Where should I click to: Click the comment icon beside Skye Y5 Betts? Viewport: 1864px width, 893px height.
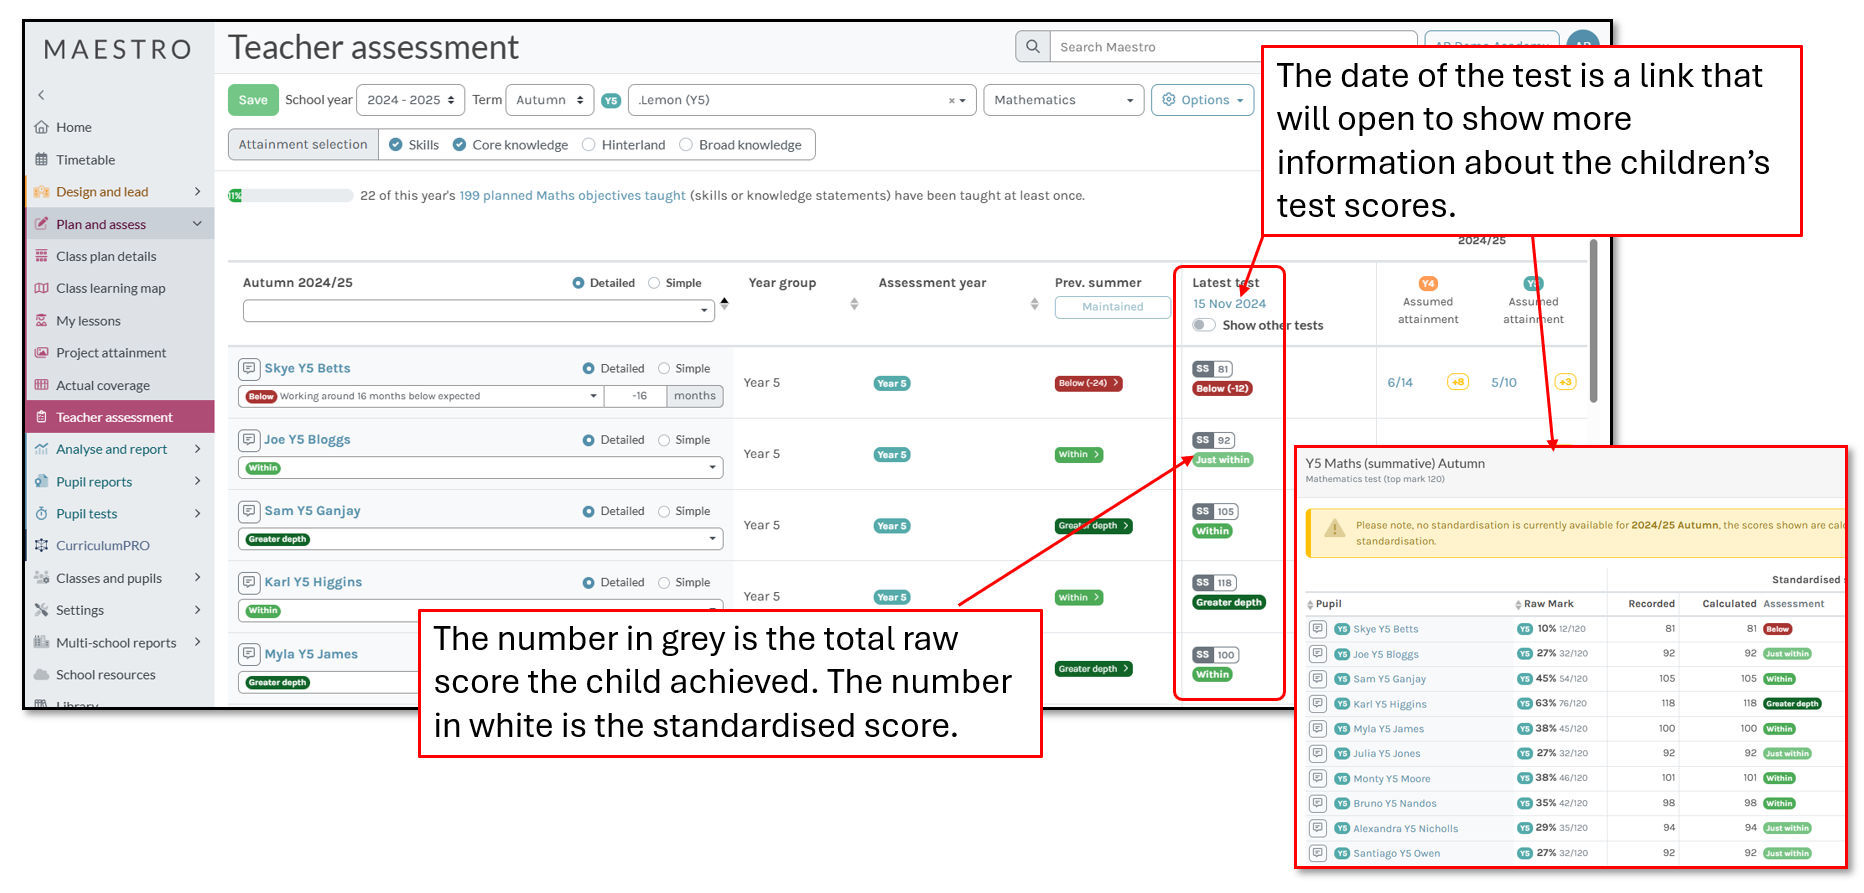(x=249, y=369)
